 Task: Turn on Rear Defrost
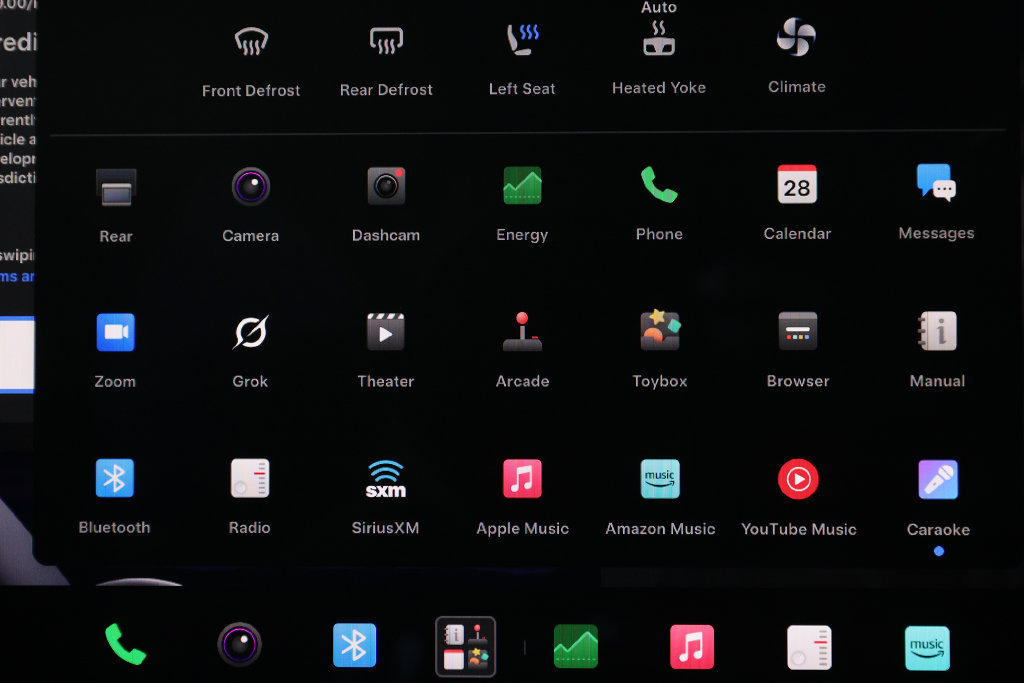pyautogui.click(x=386, y=42)
